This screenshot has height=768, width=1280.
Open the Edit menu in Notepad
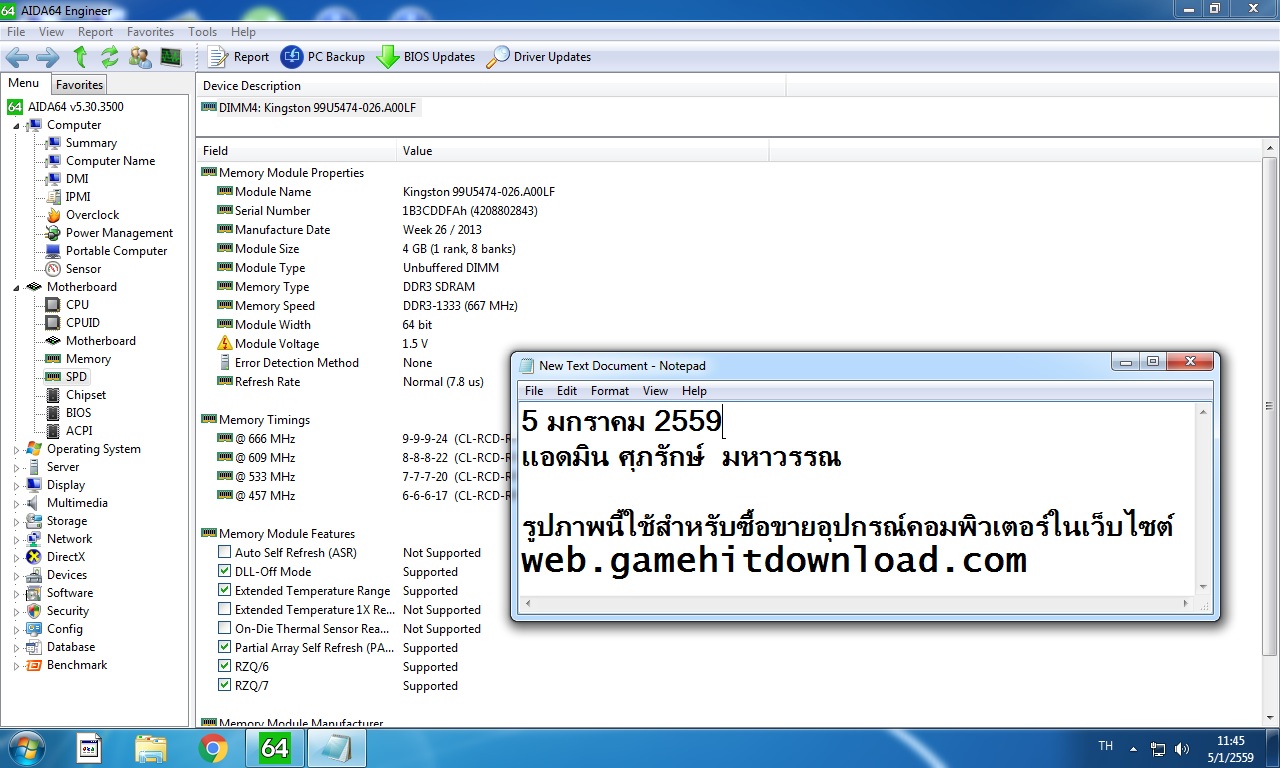click(x=567, y=391)
